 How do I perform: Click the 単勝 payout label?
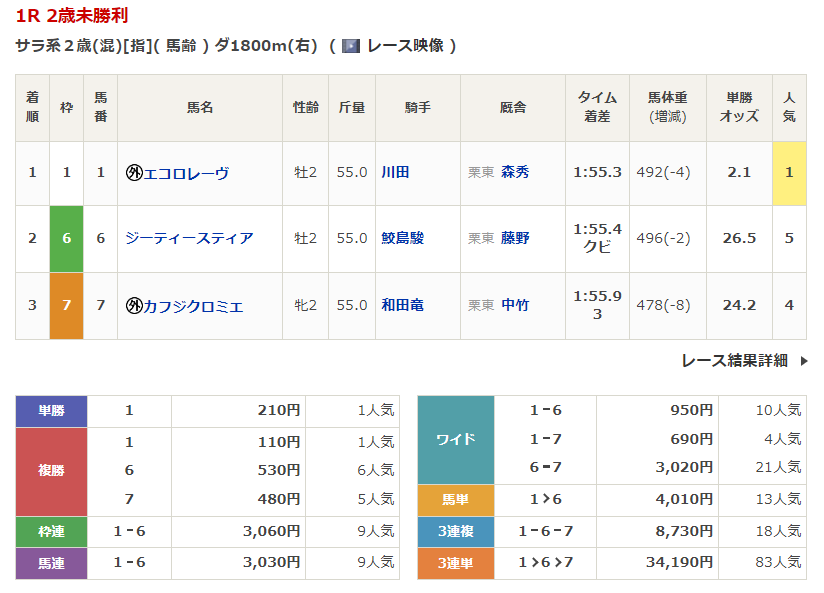click(51, 411)
